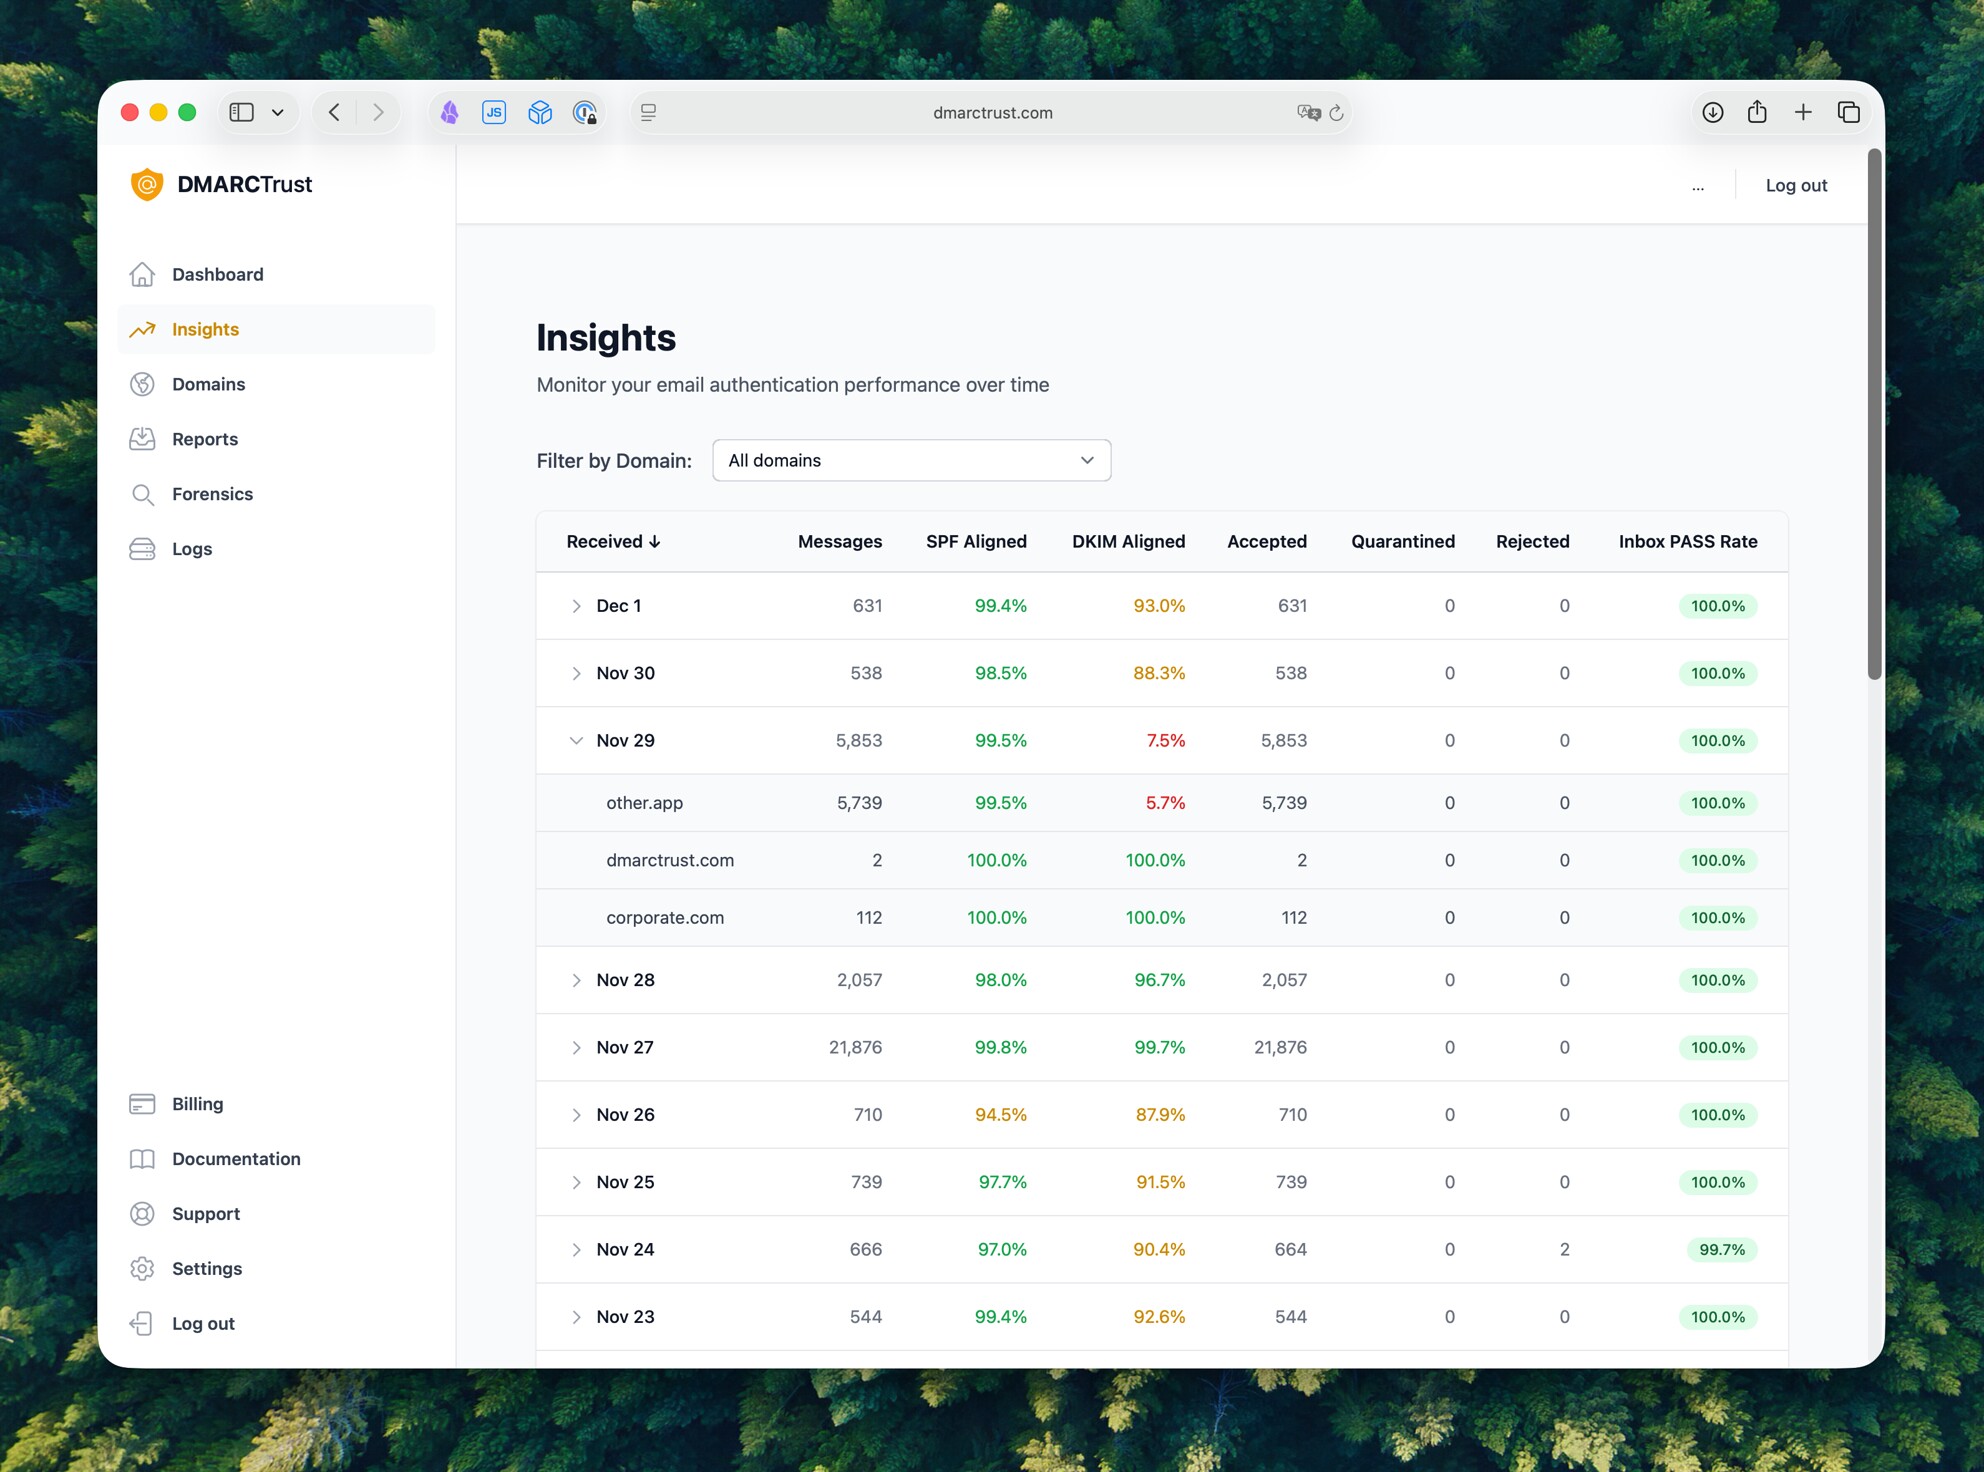
Task: Click the page vertical scrollbar
Action: point(1874,414)
